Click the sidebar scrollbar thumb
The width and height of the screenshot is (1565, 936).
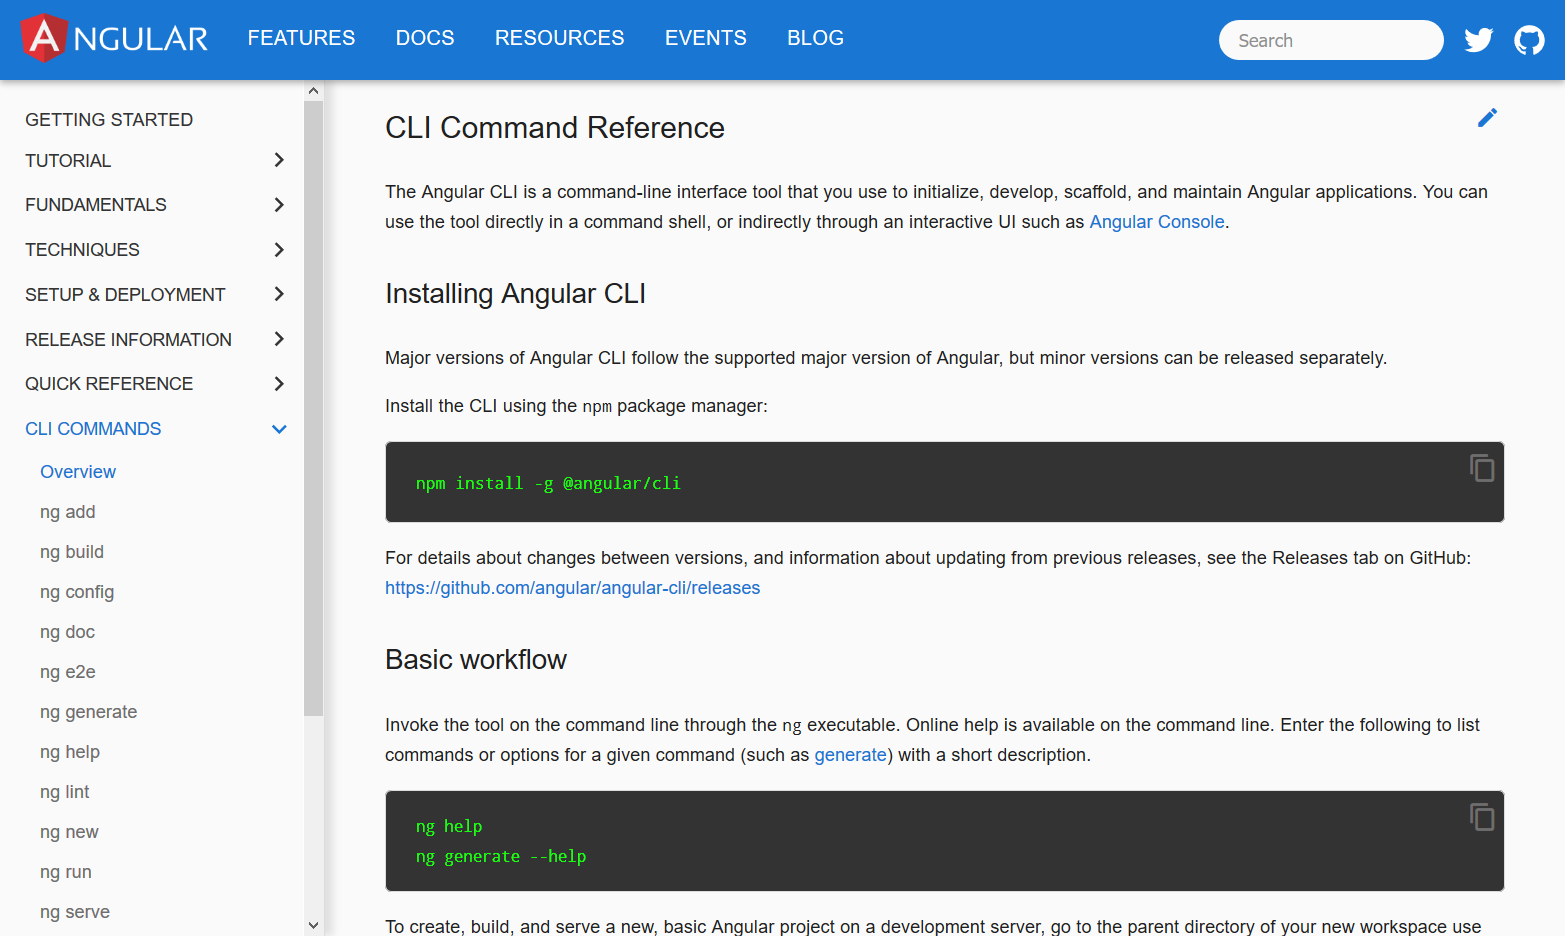click(x=314, y=408)
